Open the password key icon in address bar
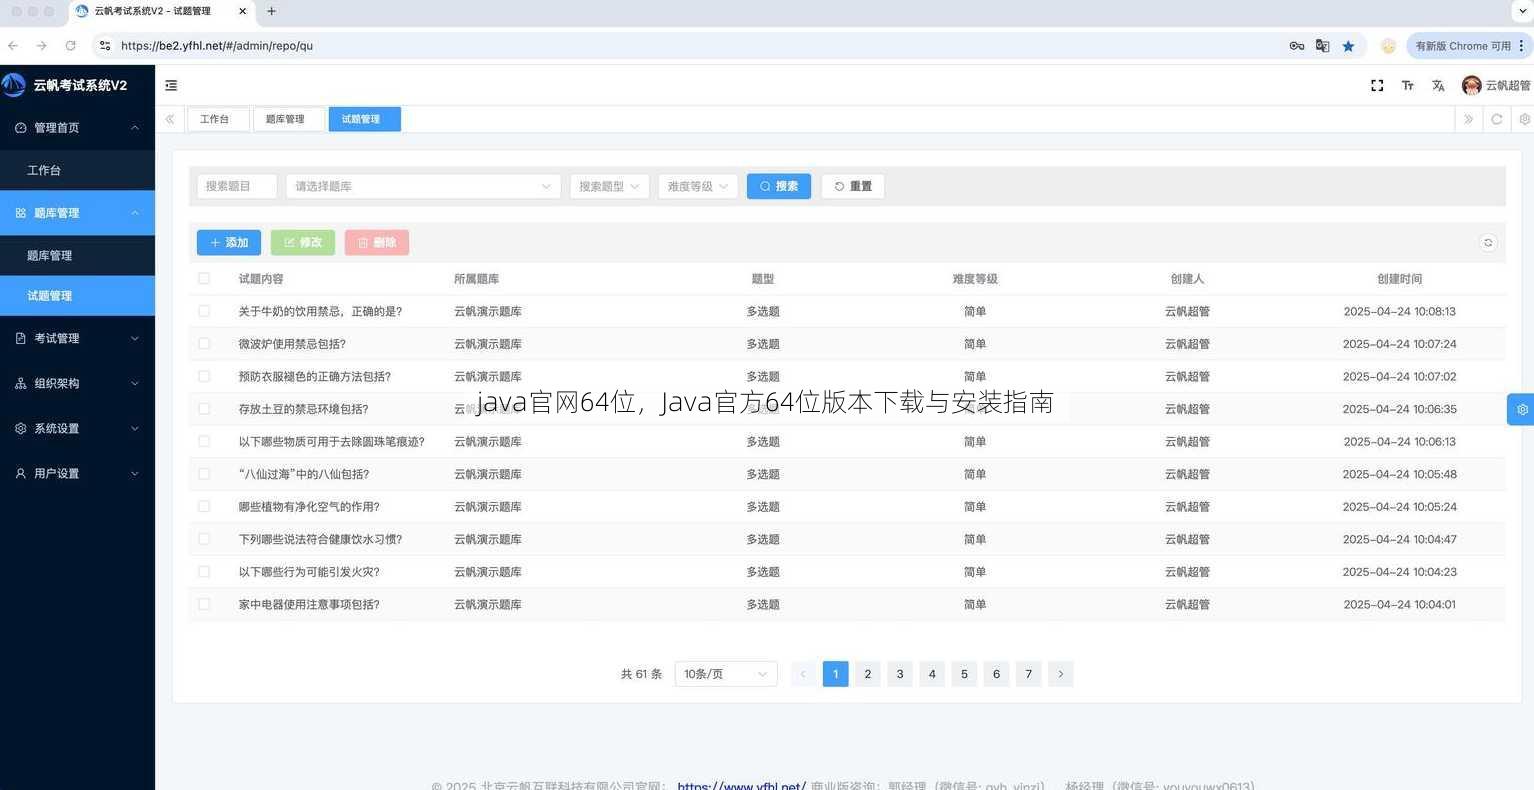The image size is (1534, 790). 1296,46
